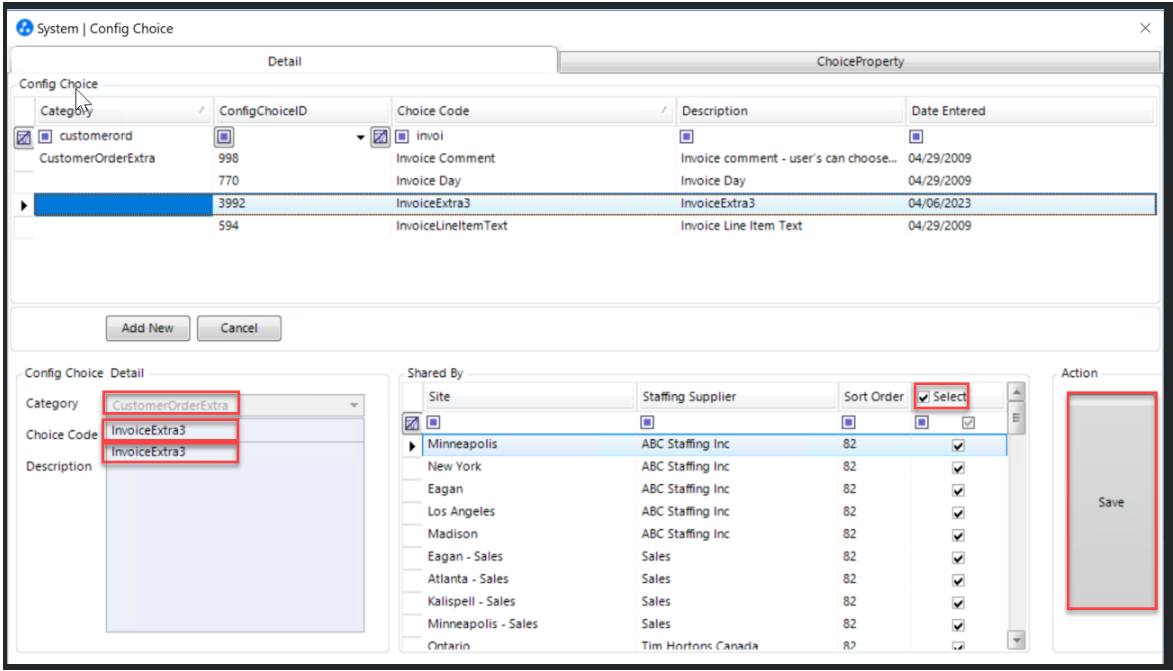Screen dimensions: 1173x671
Task: Click filter operator icon in Category filter cell
Action: click(x=46, y=136)
